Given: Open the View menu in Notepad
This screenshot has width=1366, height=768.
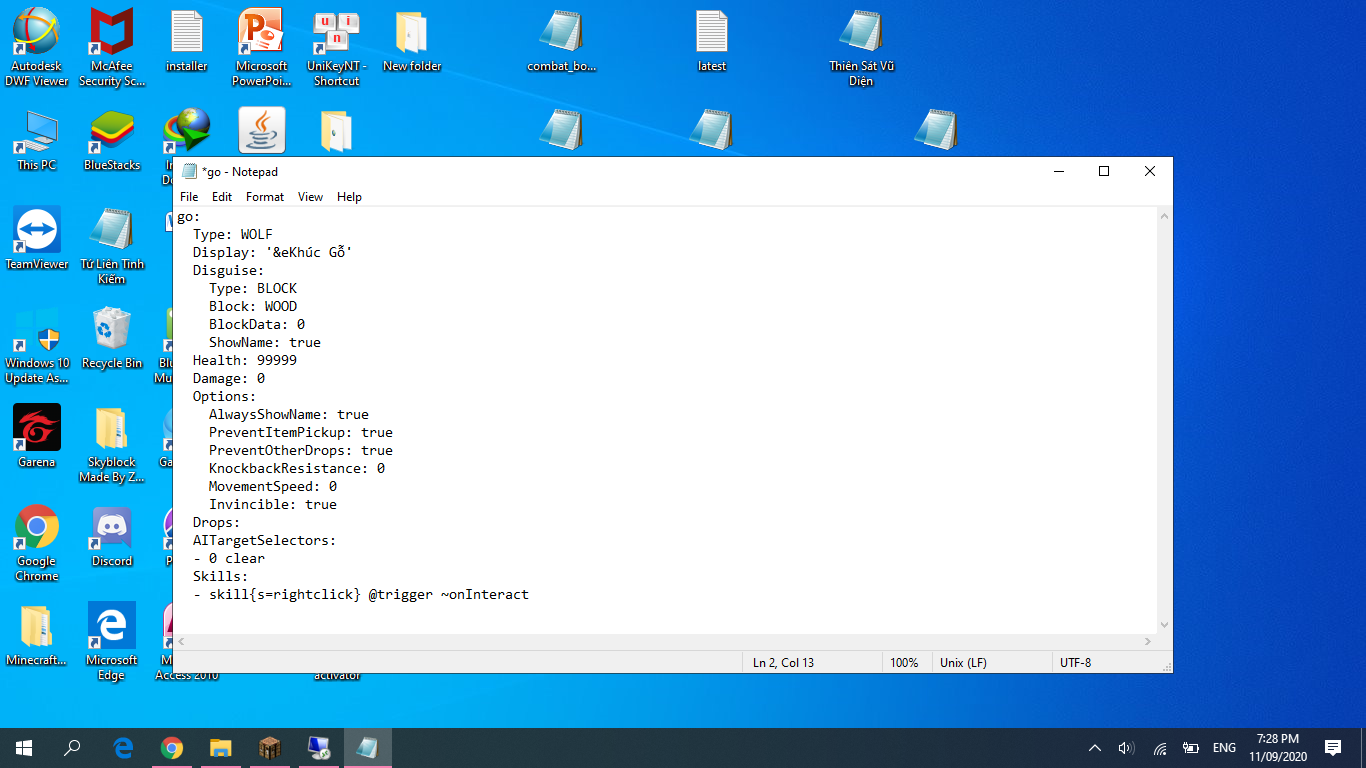Looking at the screenshot, I should click(310, 197).
